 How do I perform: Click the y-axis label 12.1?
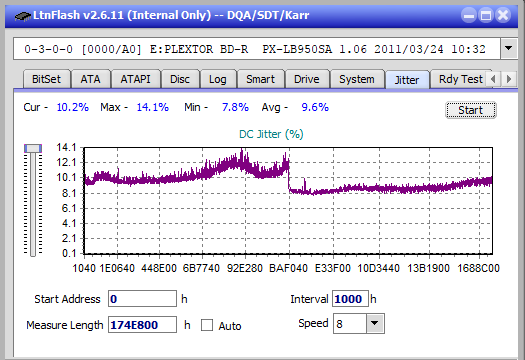pos(66,162)
